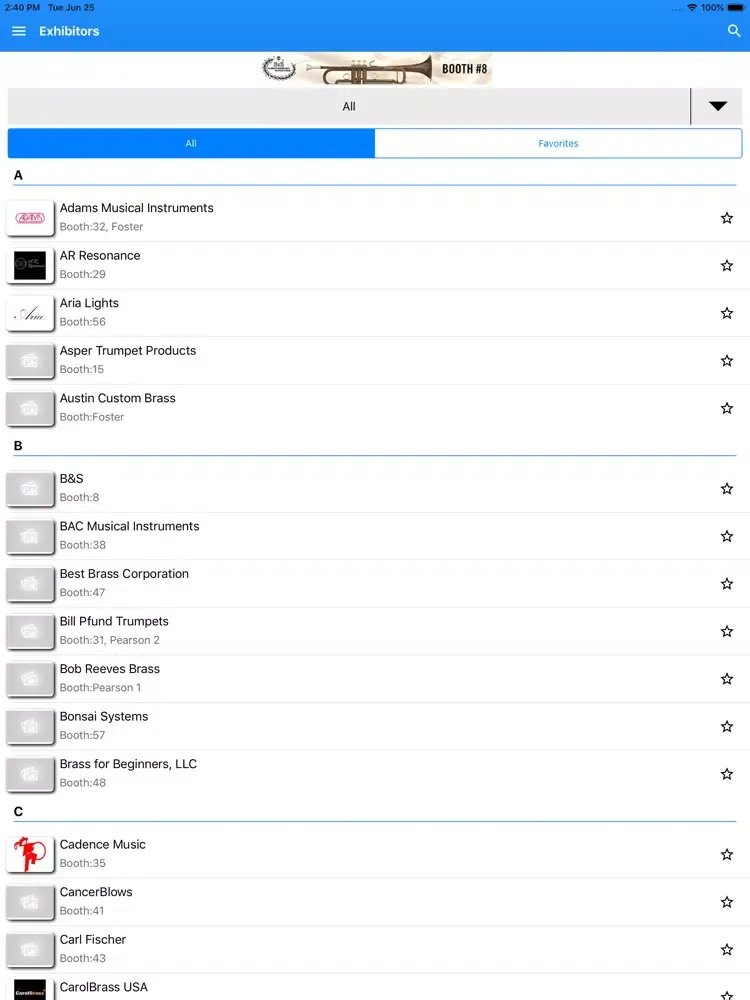The image size is (750, 1000).
Task: Switch to the All tab
Action: coord(191,143)
